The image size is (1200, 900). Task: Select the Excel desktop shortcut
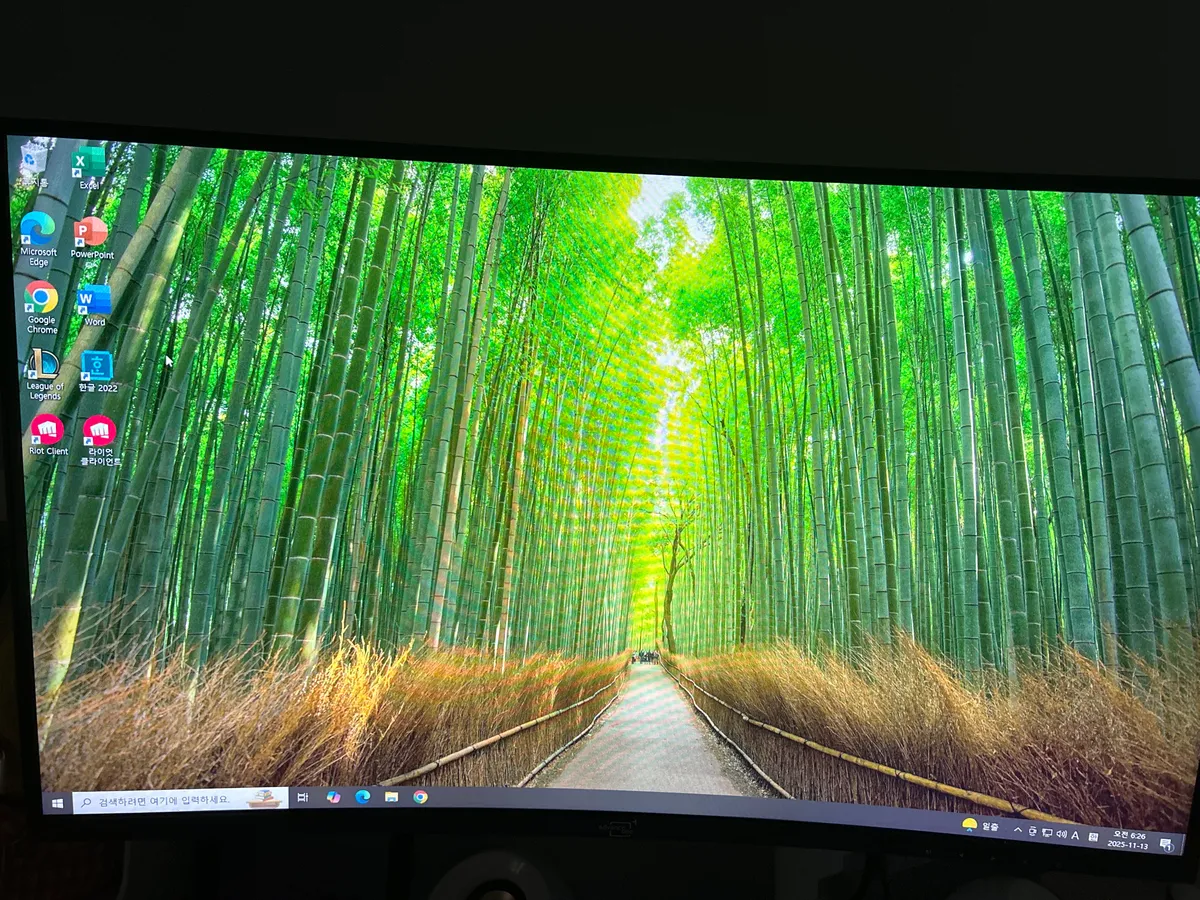coord(90,168)
